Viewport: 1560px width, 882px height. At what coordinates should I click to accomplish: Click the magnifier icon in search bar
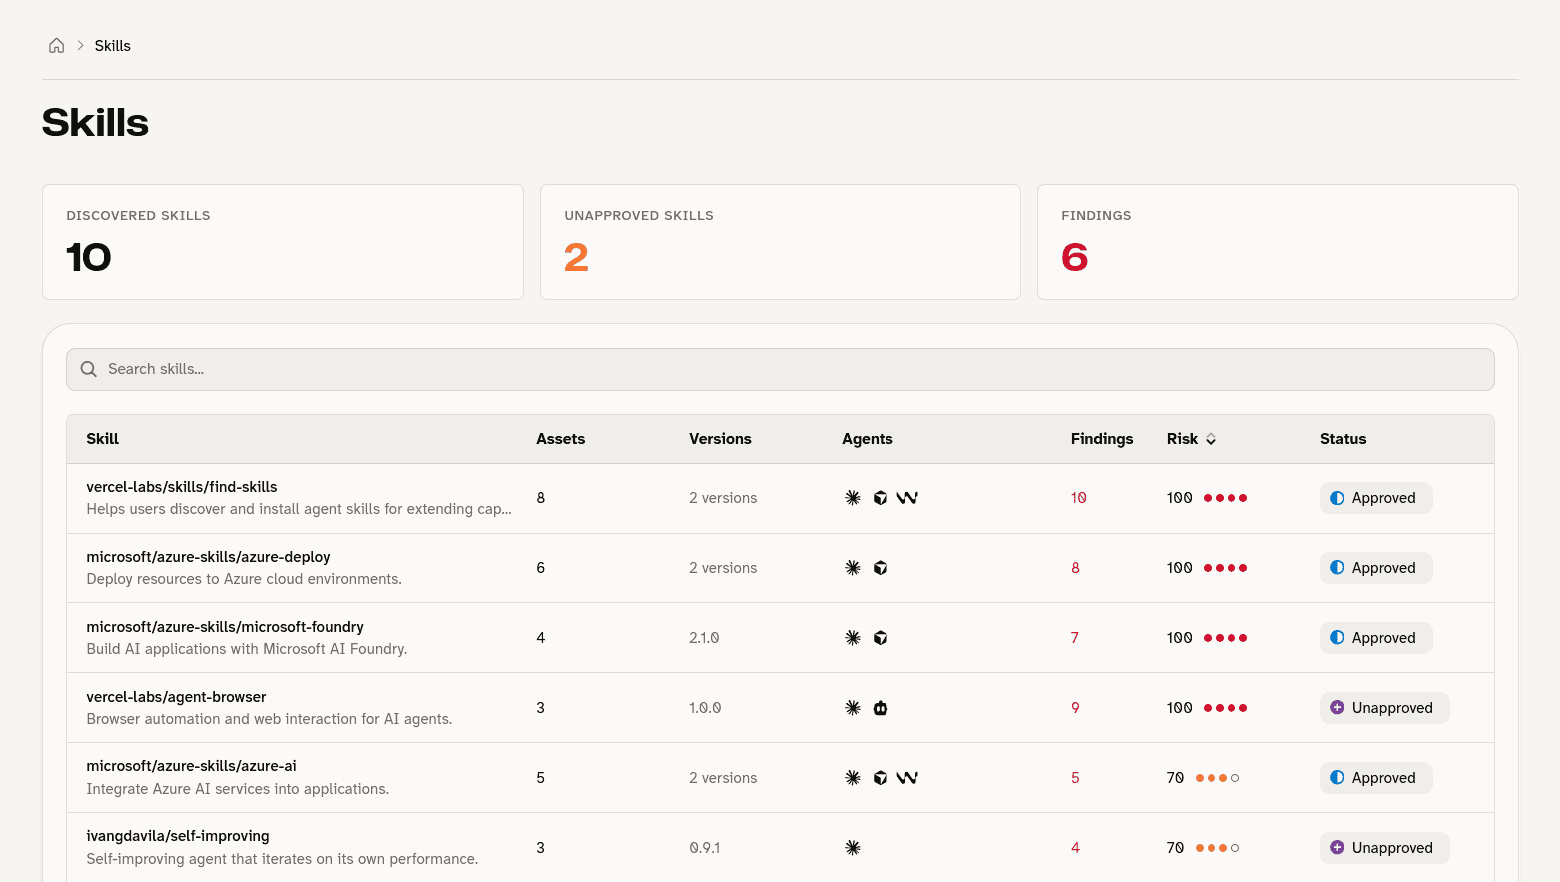pyautogui.click(x=89, y=369)
